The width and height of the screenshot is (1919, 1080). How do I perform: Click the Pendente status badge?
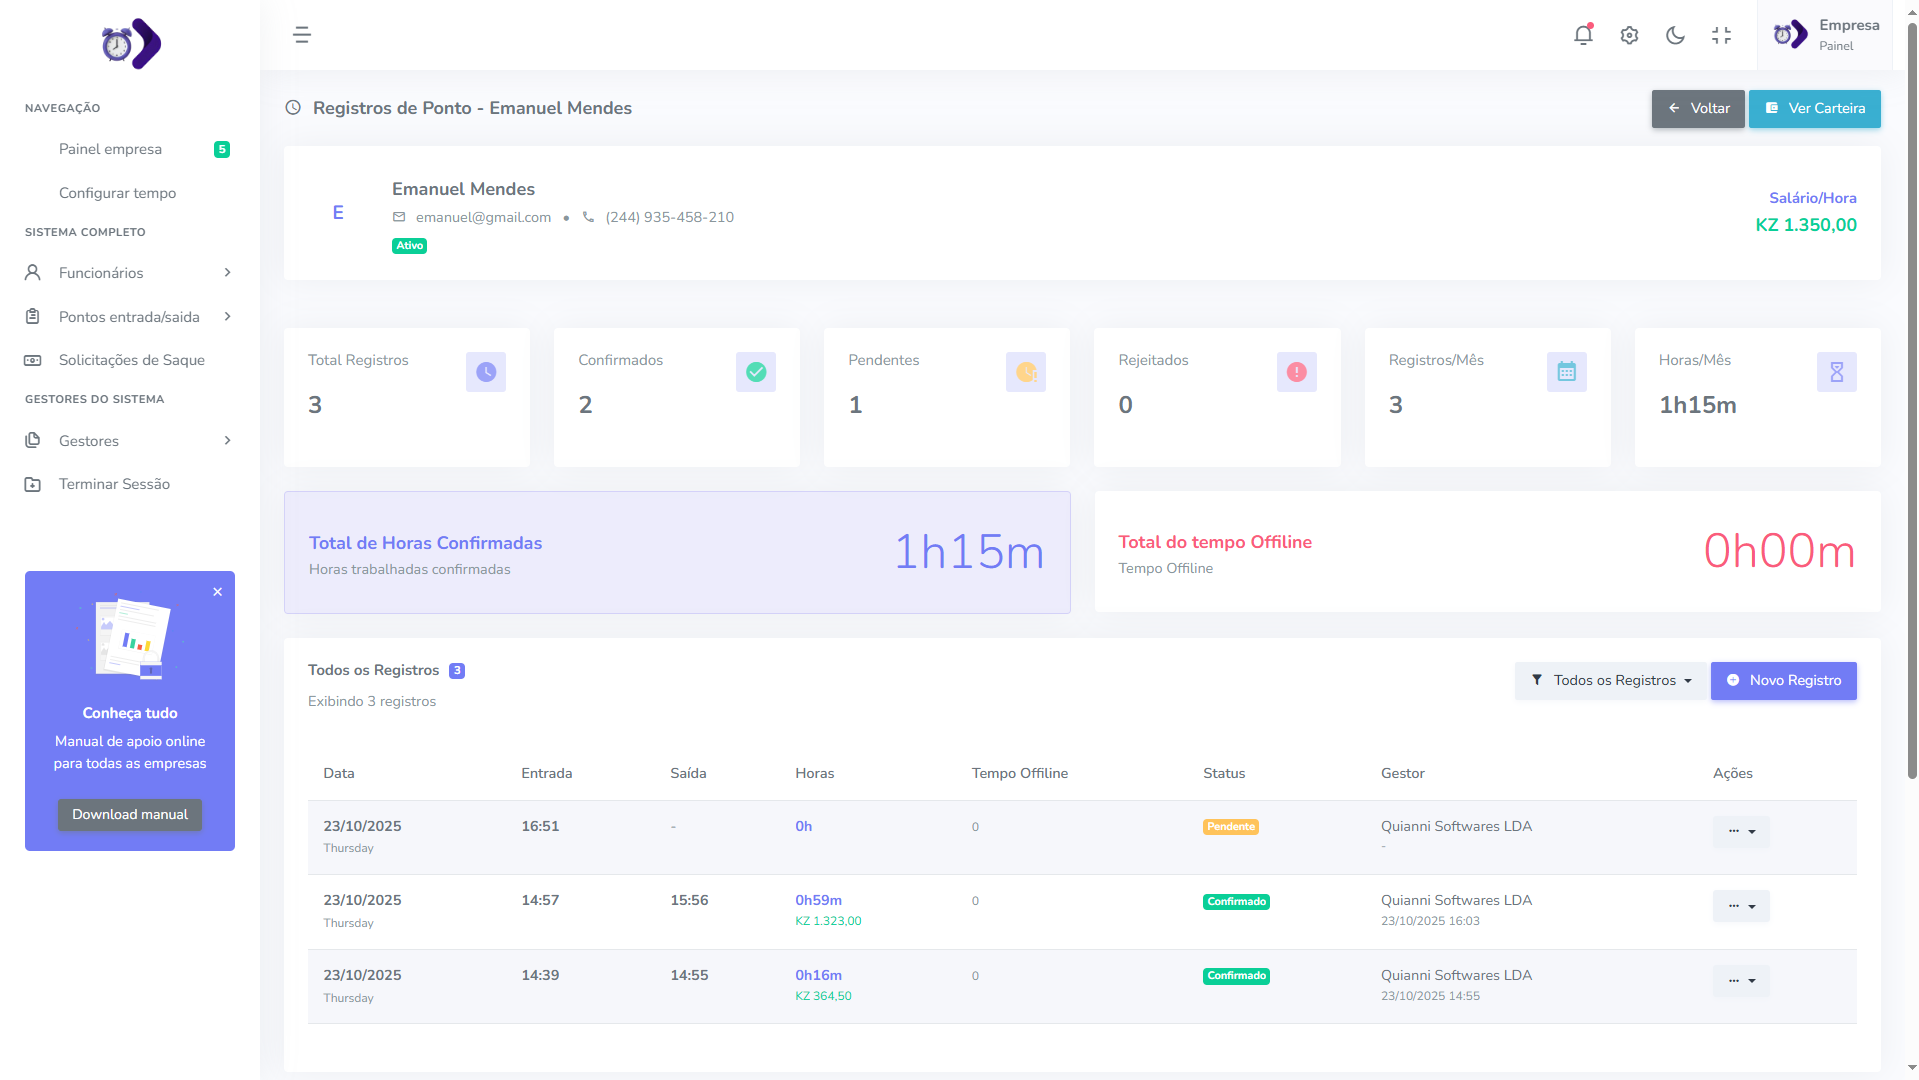tap(1230, 827)
